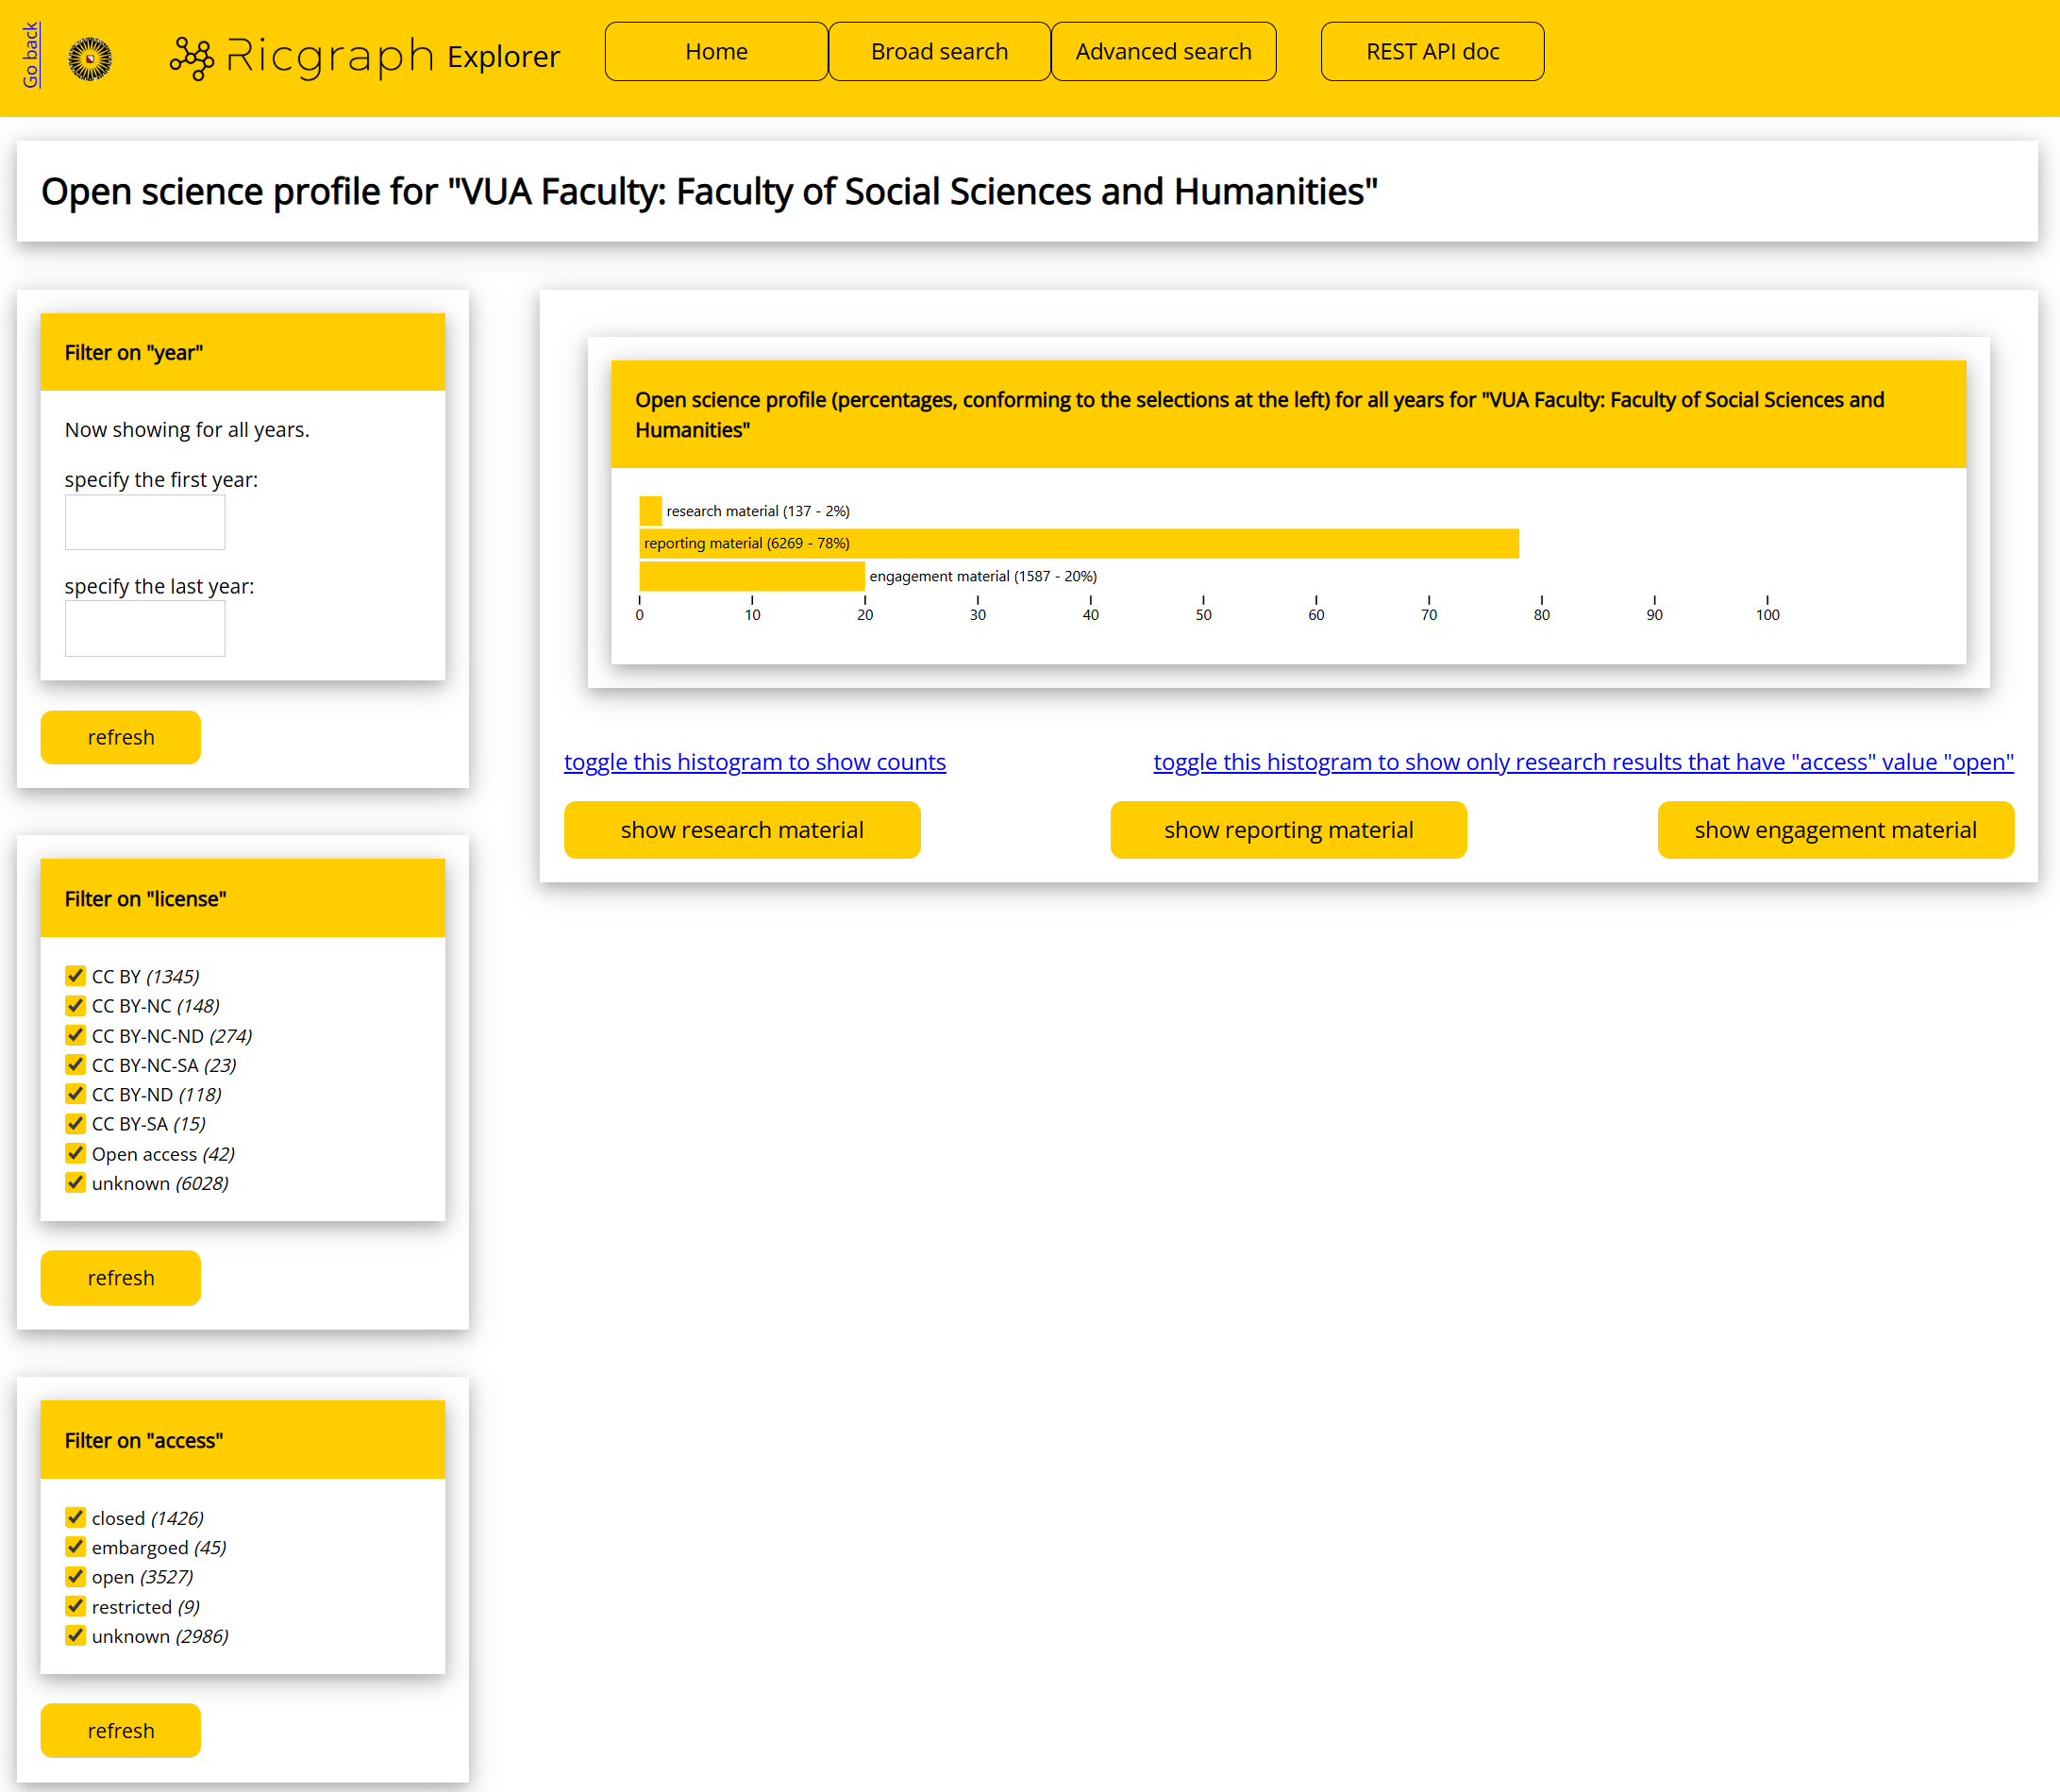The height and width of the screenshot is (1792, 2060).
Task: Click the last year input field
Action: coord(145,629)
